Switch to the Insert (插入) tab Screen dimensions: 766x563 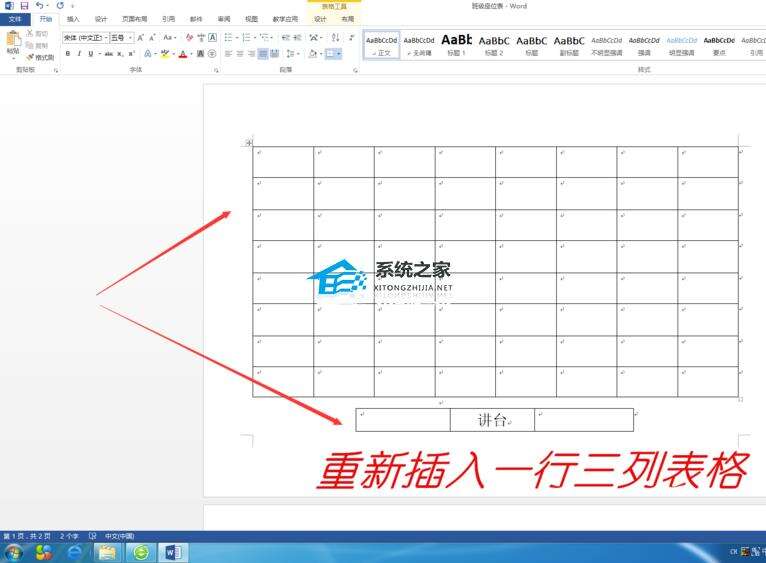pyautogui.click(x=73, y=19)
